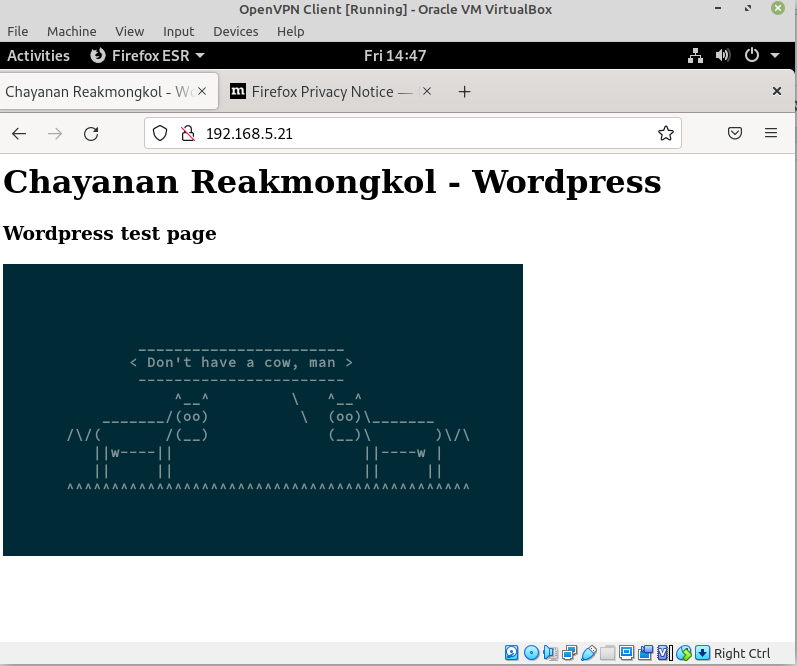Open the VirtualBox Help menu

coord(291,32)
